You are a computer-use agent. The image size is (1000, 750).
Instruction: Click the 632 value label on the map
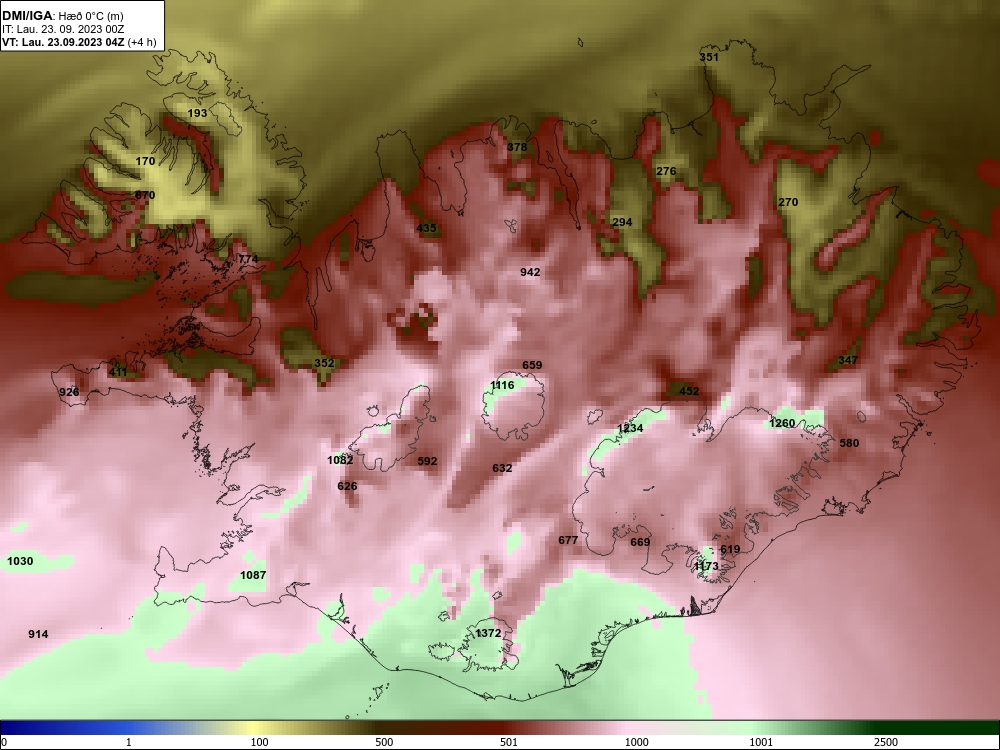[x=502, y=468]
